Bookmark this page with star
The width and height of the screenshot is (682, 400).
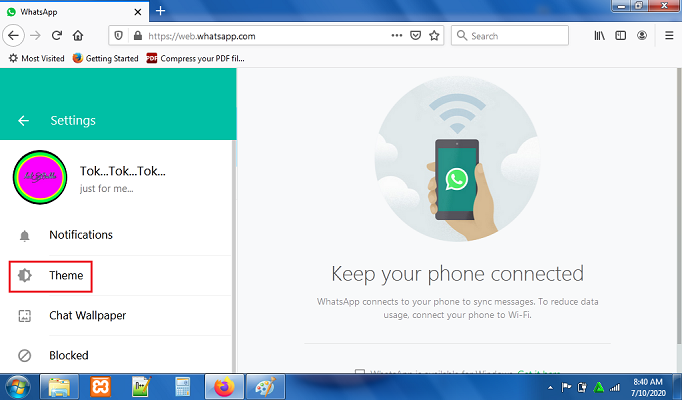pos(434,36)
